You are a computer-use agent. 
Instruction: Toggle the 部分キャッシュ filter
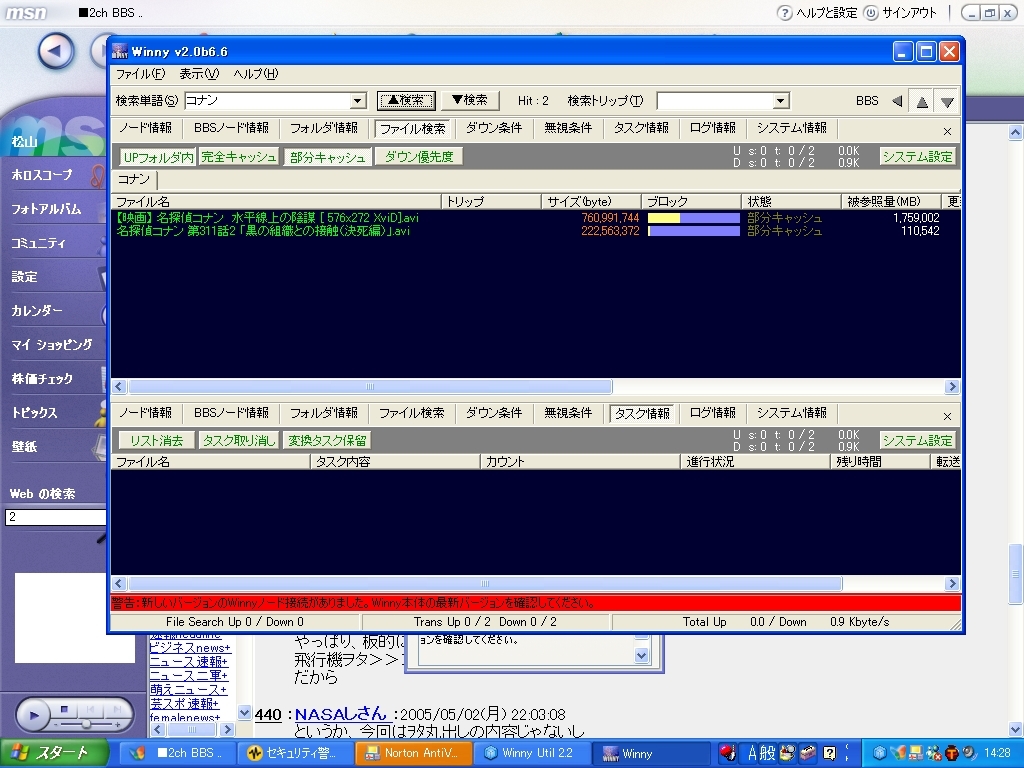(x=328, y=157)
